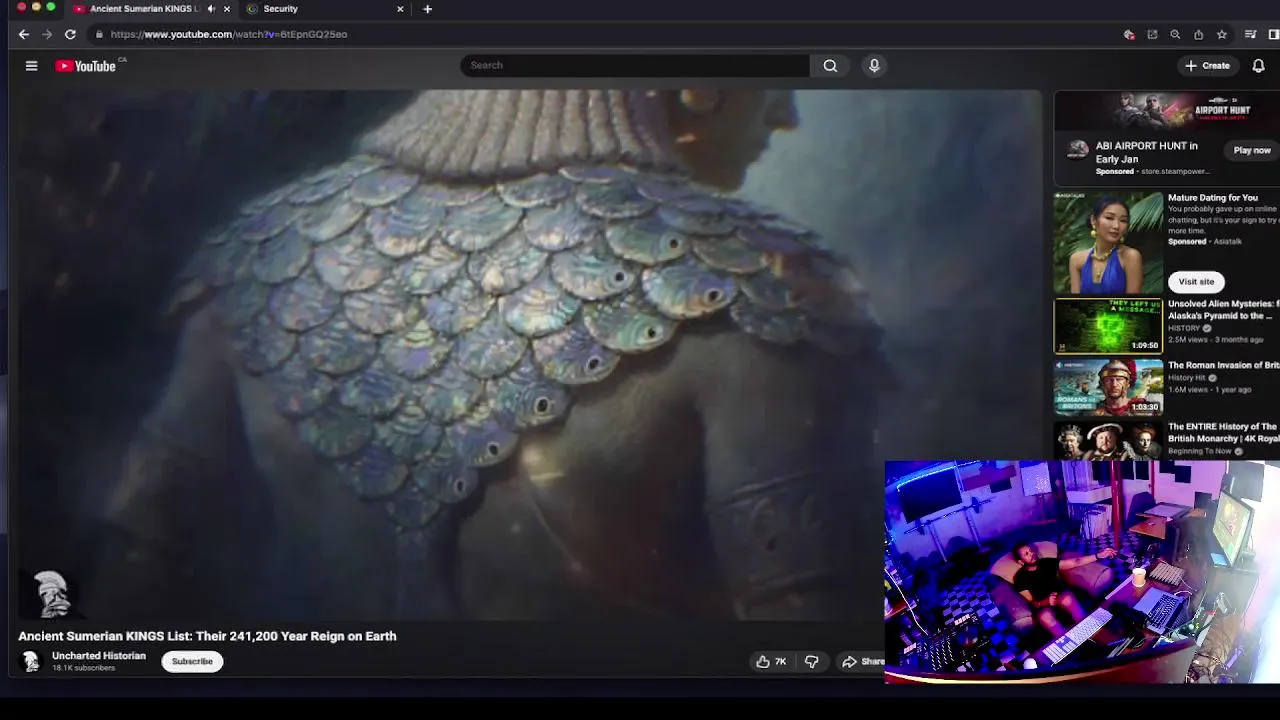Click Visit site on Mature Dating ad
The image size is (1280, 720).
tap(1196, 281)
